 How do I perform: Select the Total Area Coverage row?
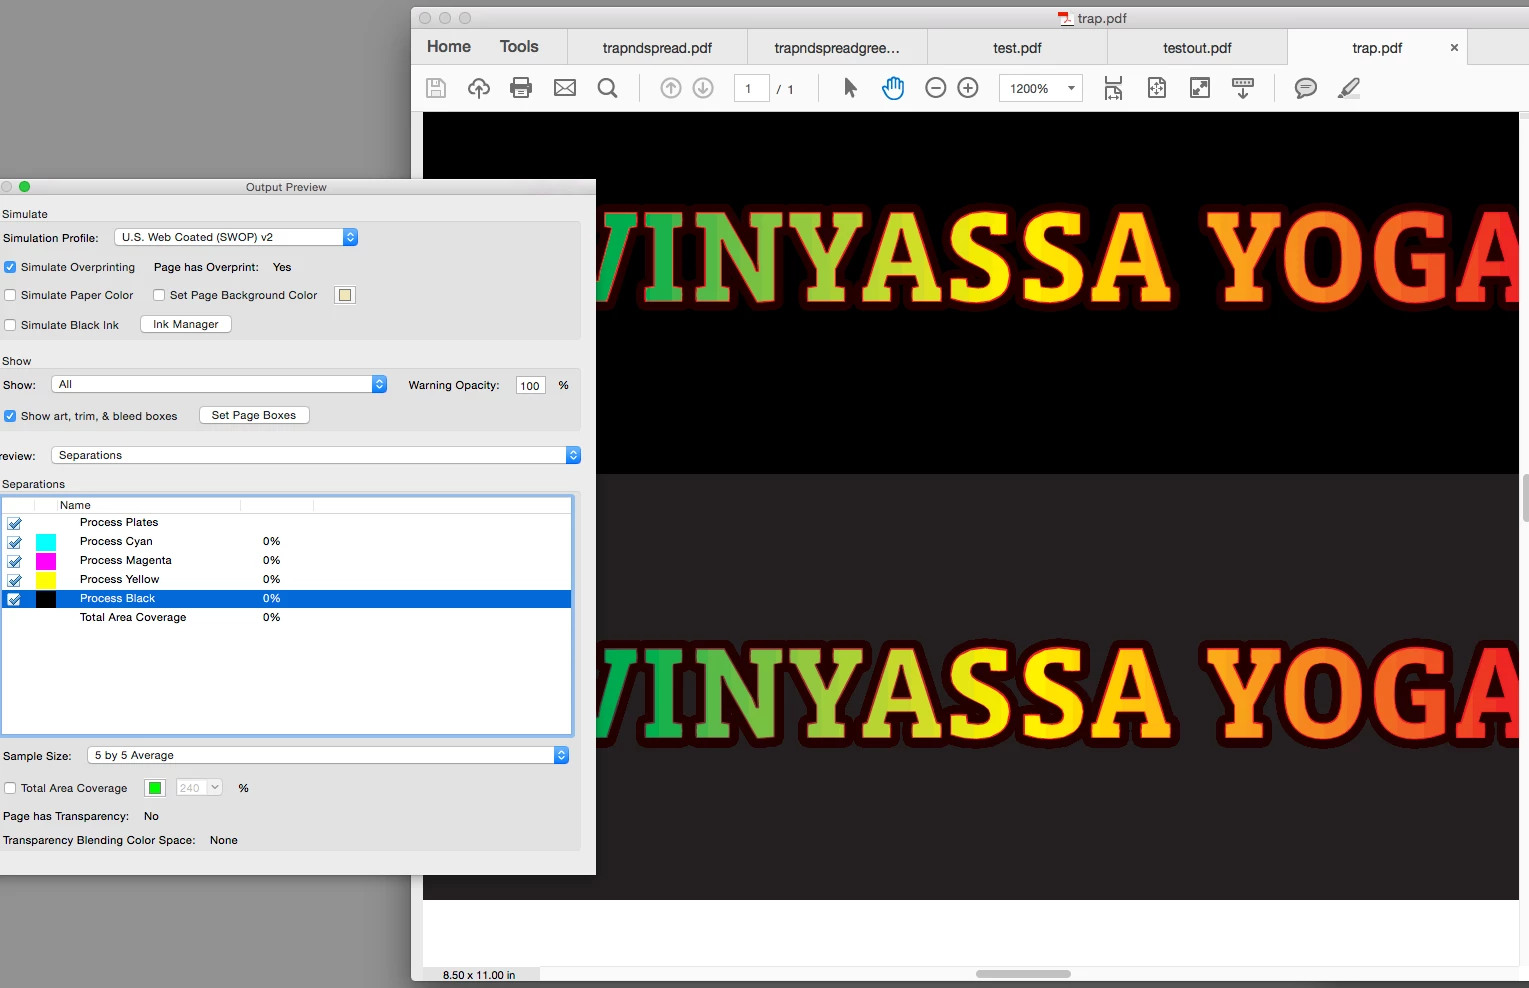[x=287, y=618]
